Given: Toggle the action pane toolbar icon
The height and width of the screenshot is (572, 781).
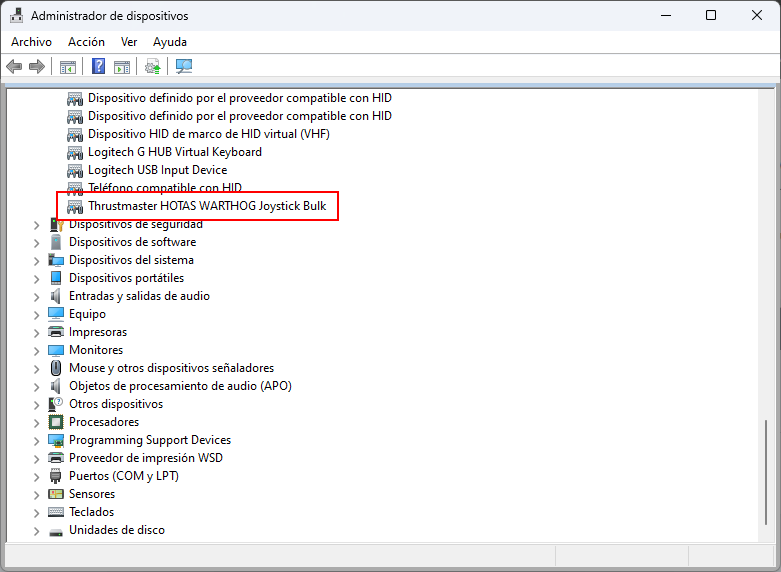Looking at the screenshot, I should (122, 66).
